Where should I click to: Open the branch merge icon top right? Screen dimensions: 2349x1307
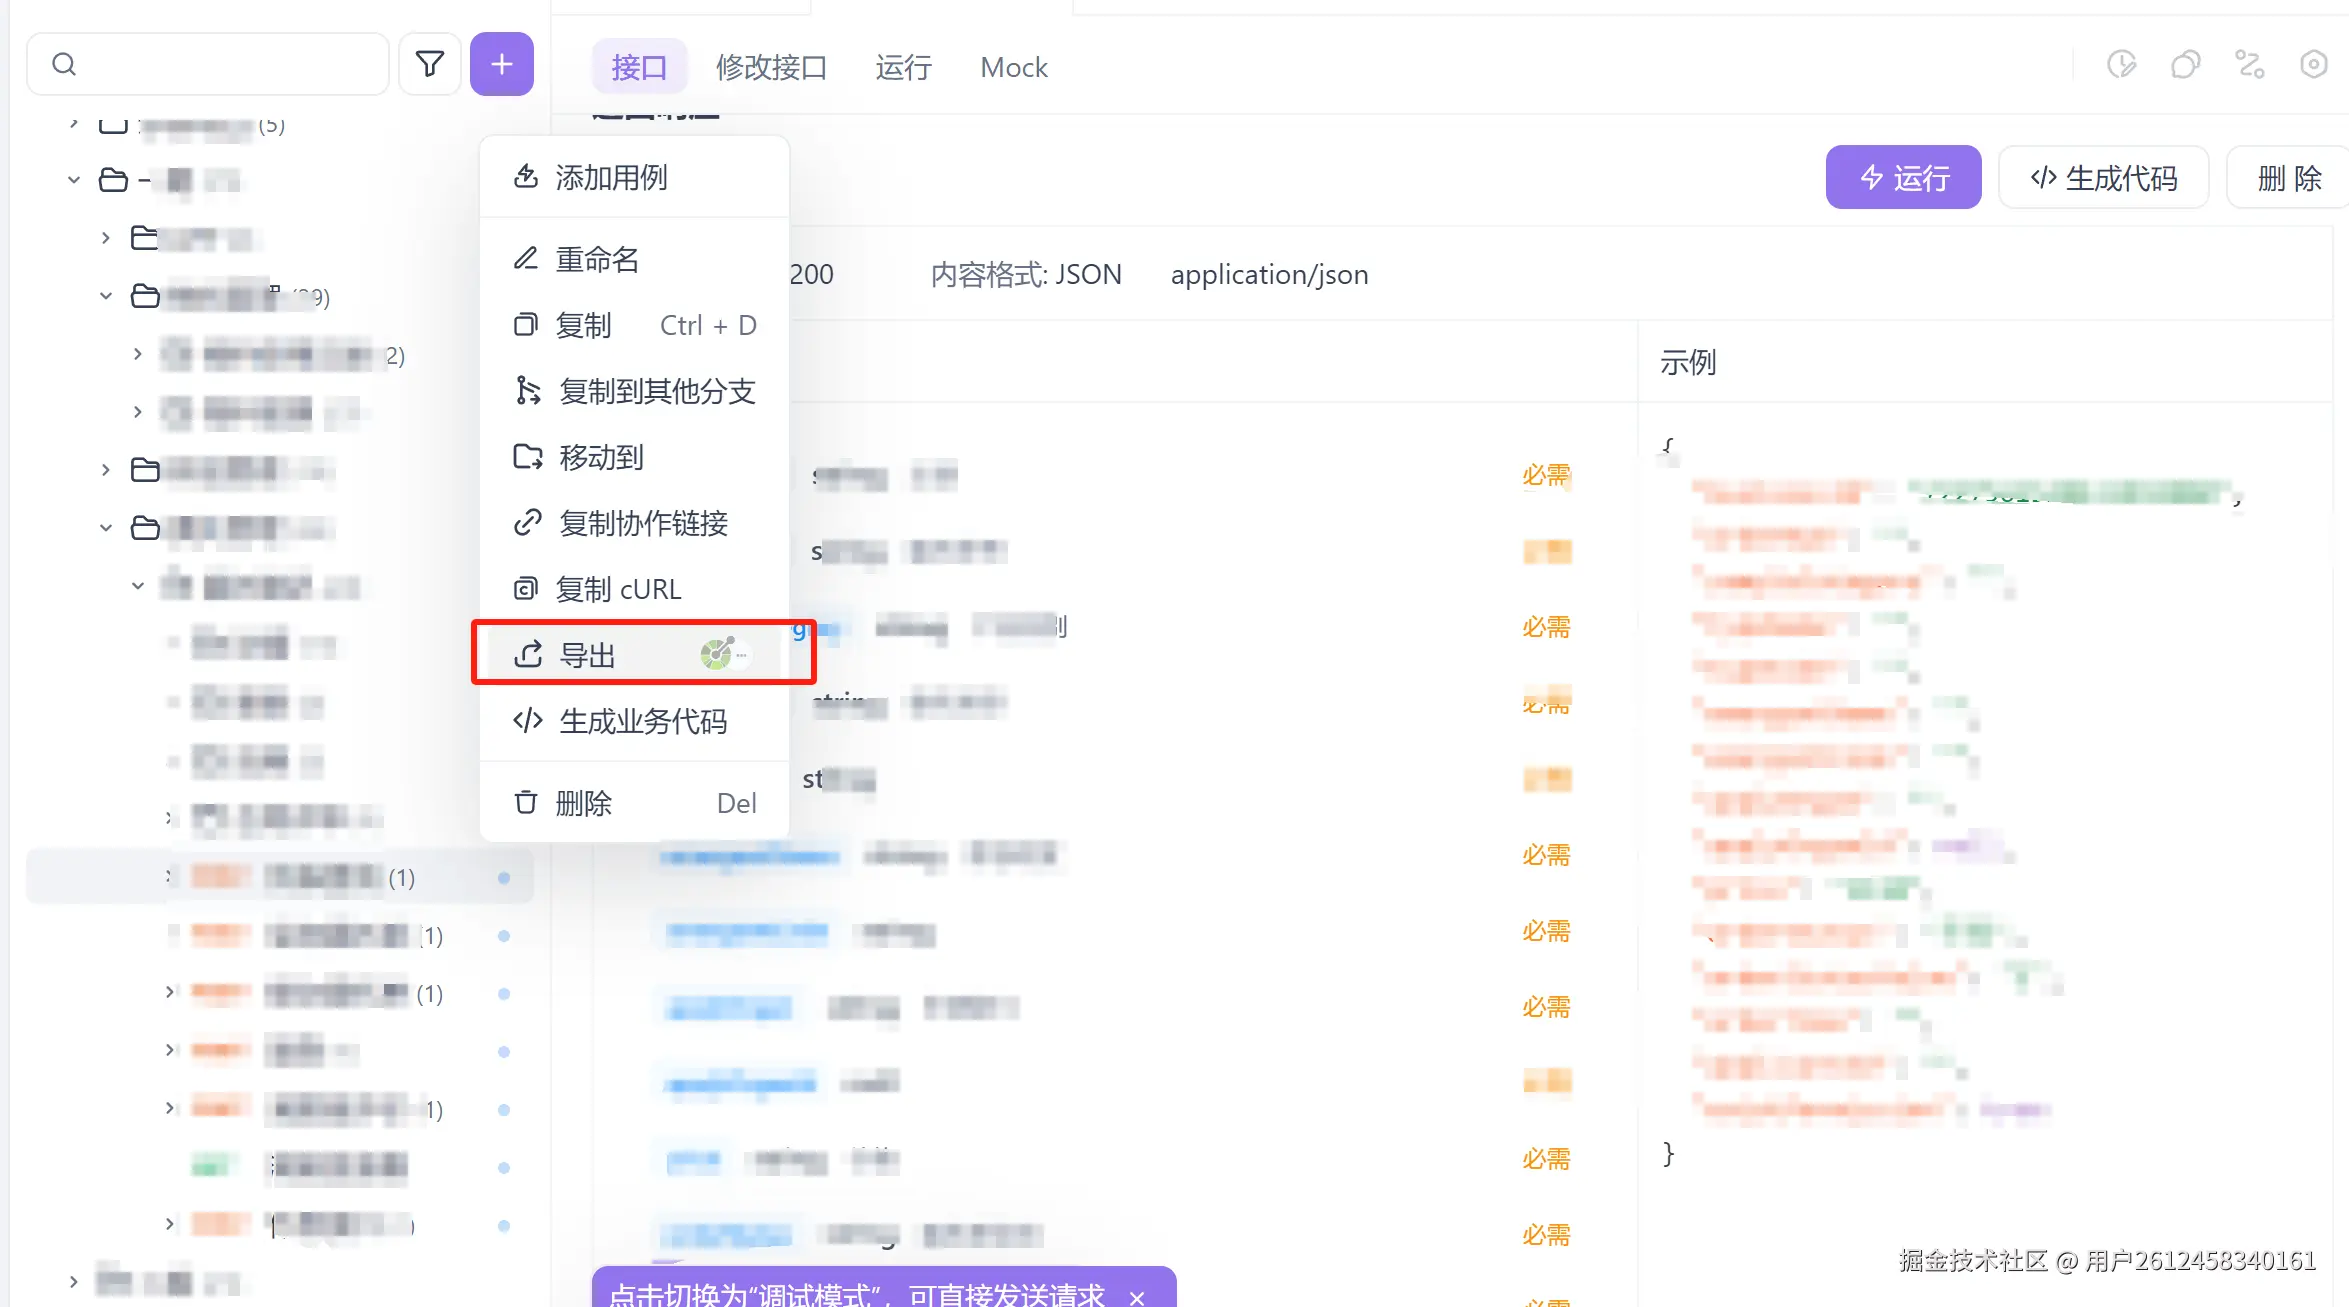[2249, 65]
